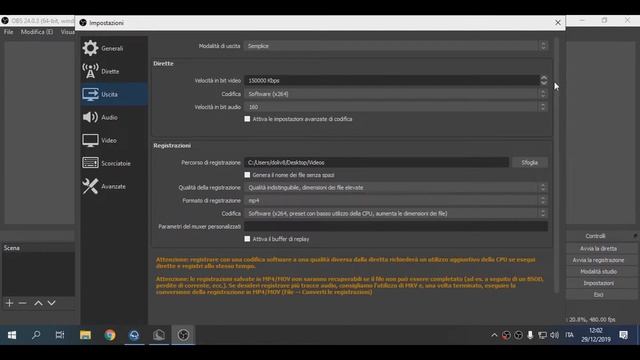Increase video bitrate with stepper arrows
This screenshot has width=640, height=360.
coord(544,78)
